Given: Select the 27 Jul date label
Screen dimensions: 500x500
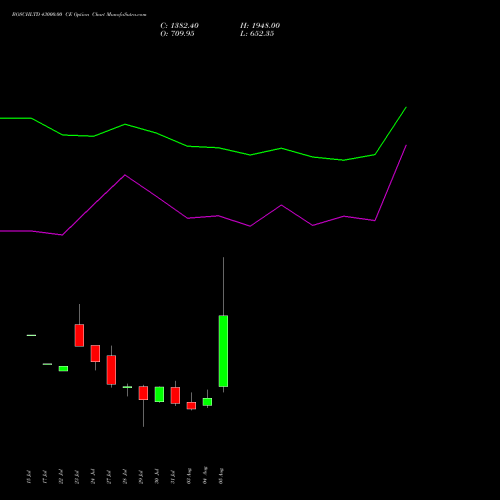Looking at the screenshot, I should click(109, 477).
